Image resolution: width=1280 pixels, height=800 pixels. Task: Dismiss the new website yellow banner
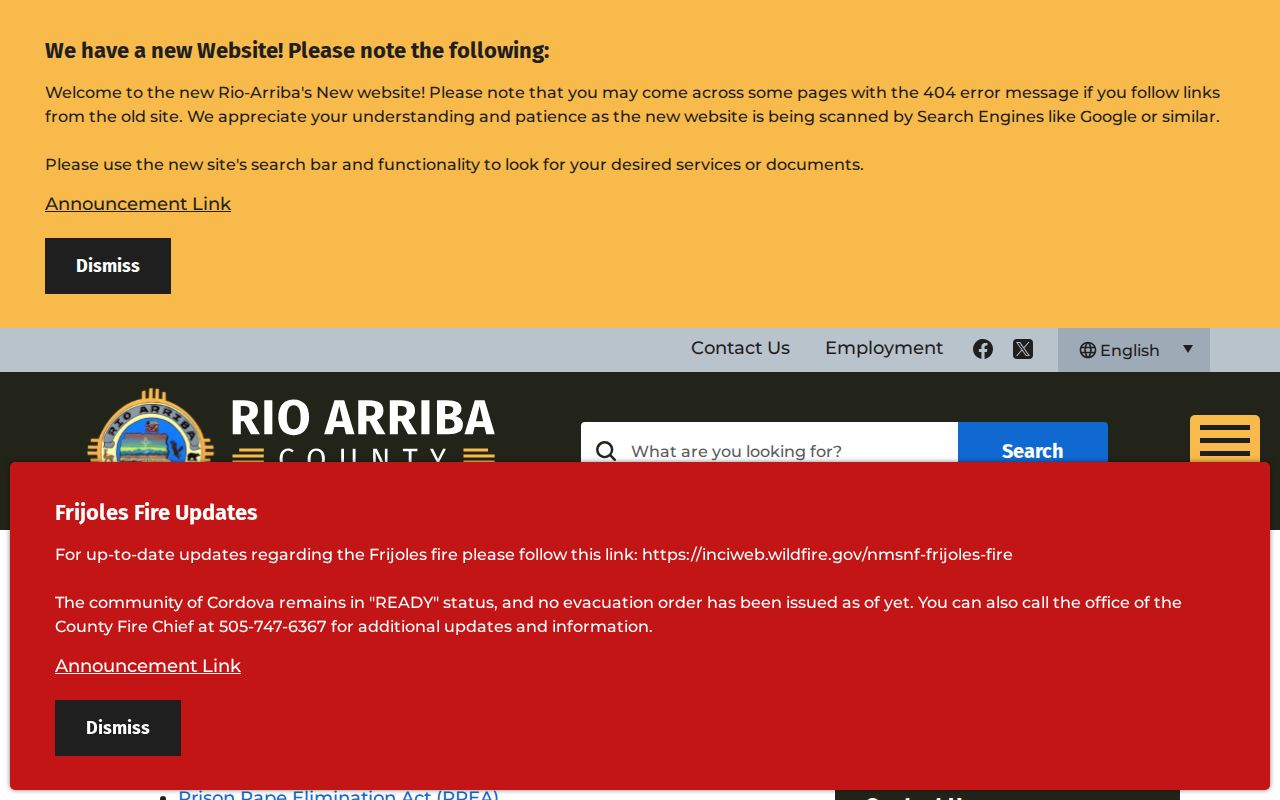click(x=108, y=266)
